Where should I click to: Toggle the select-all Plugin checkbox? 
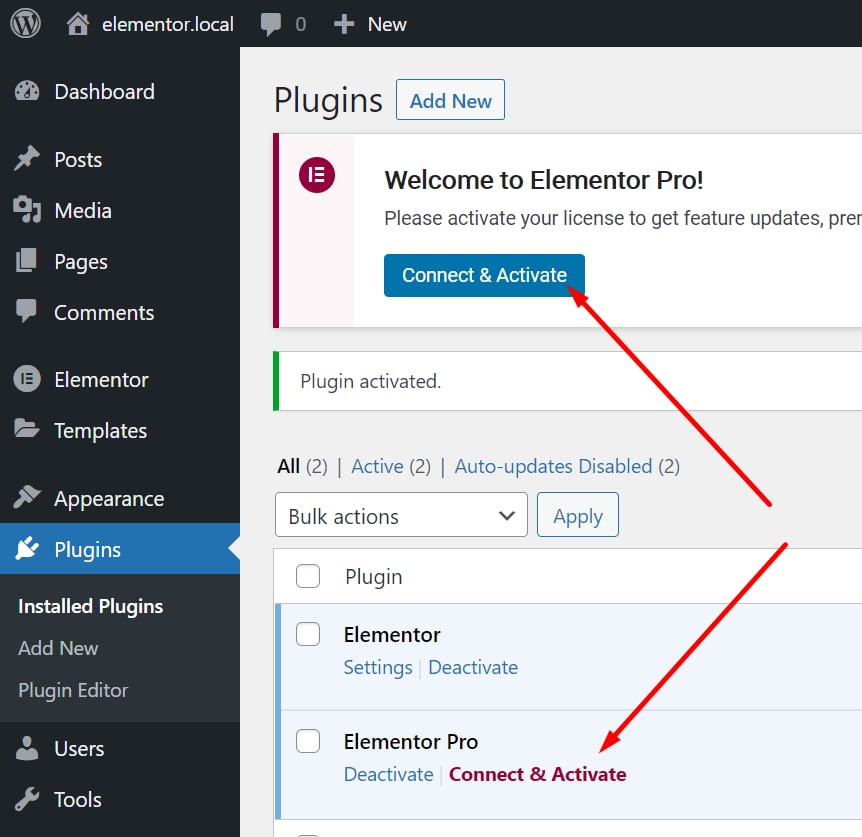(x=308, y=576)
